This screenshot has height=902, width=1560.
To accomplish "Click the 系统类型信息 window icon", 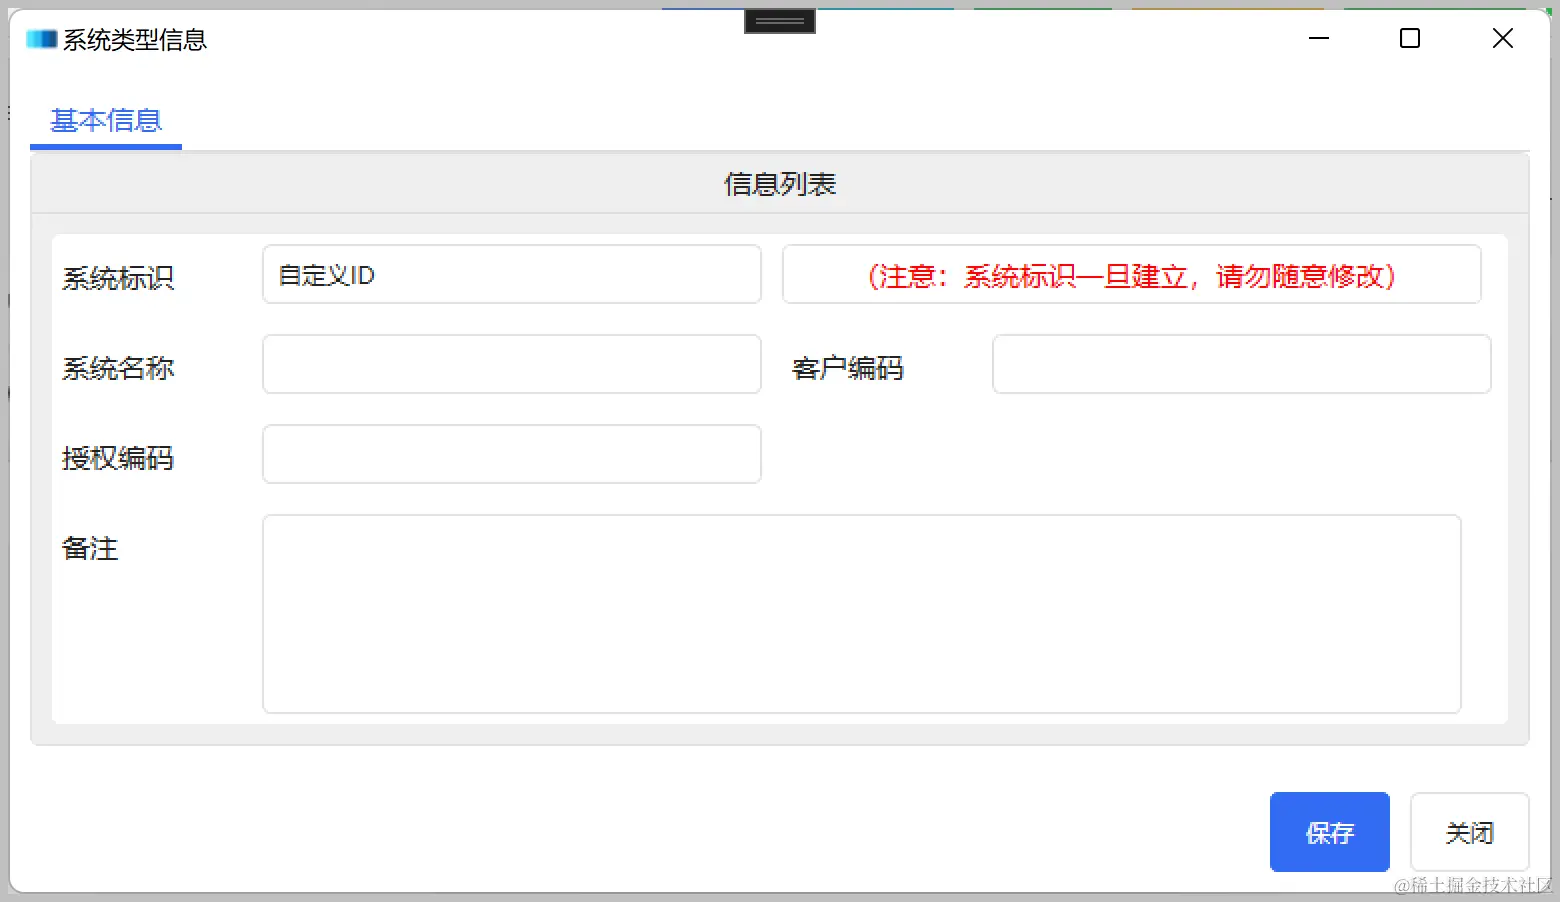I will click(41, 39).
